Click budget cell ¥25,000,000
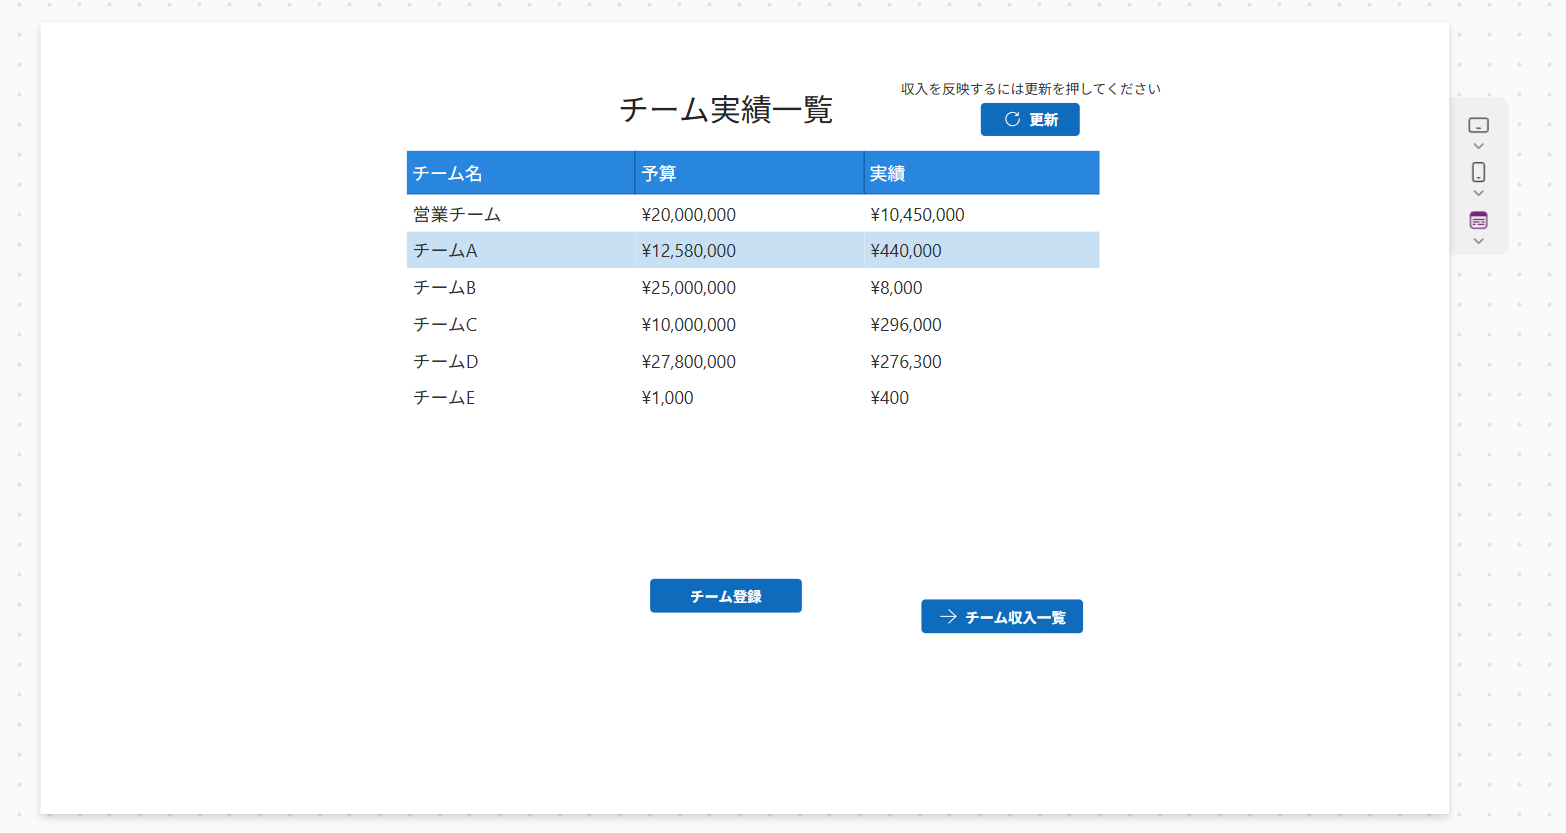1566x833 pixels. coord(689,288)
